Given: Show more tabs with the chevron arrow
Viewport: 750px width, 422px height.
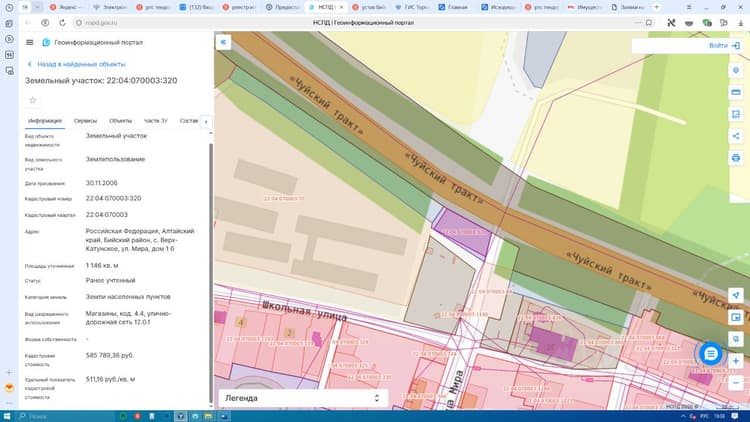Looking at the screenshot, I should (x=206, y=122).
